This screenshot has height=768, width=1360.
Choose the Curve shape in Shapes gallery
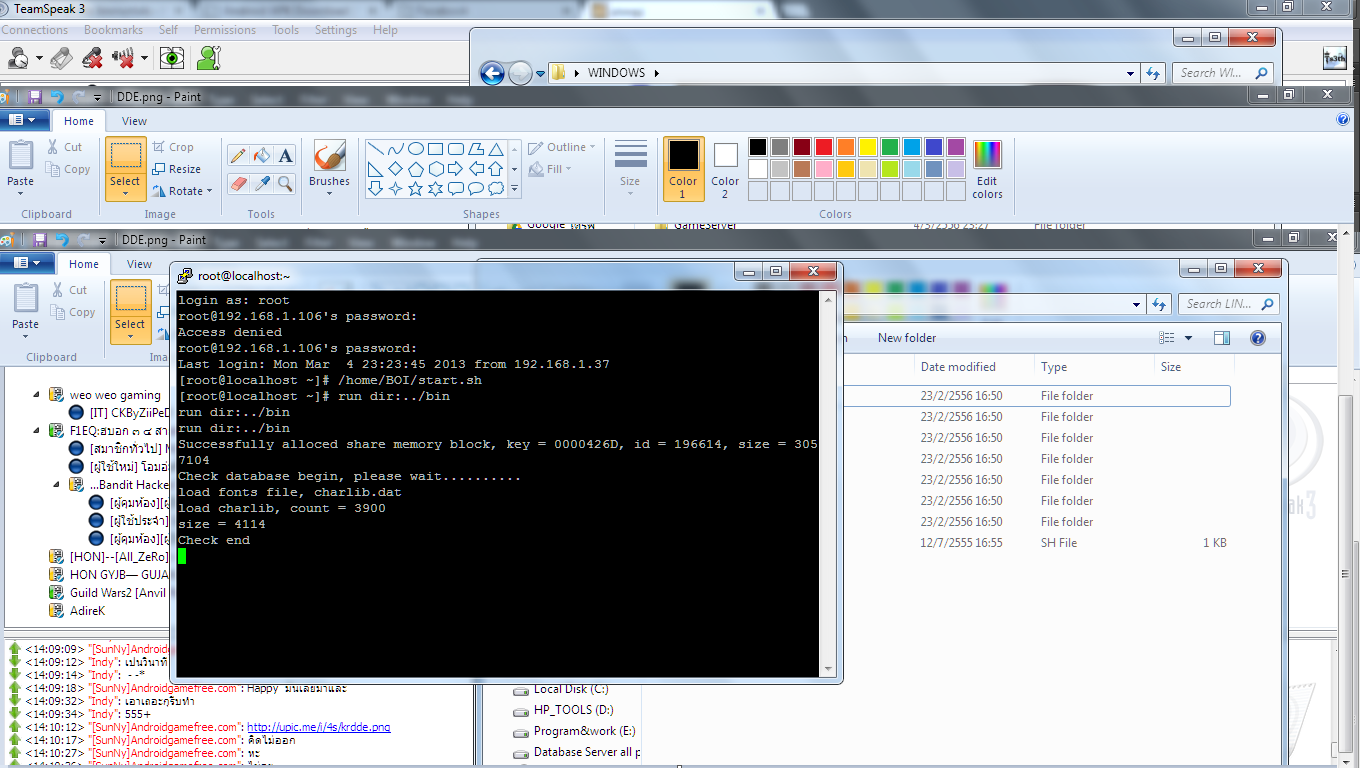[x=395, y=148]
